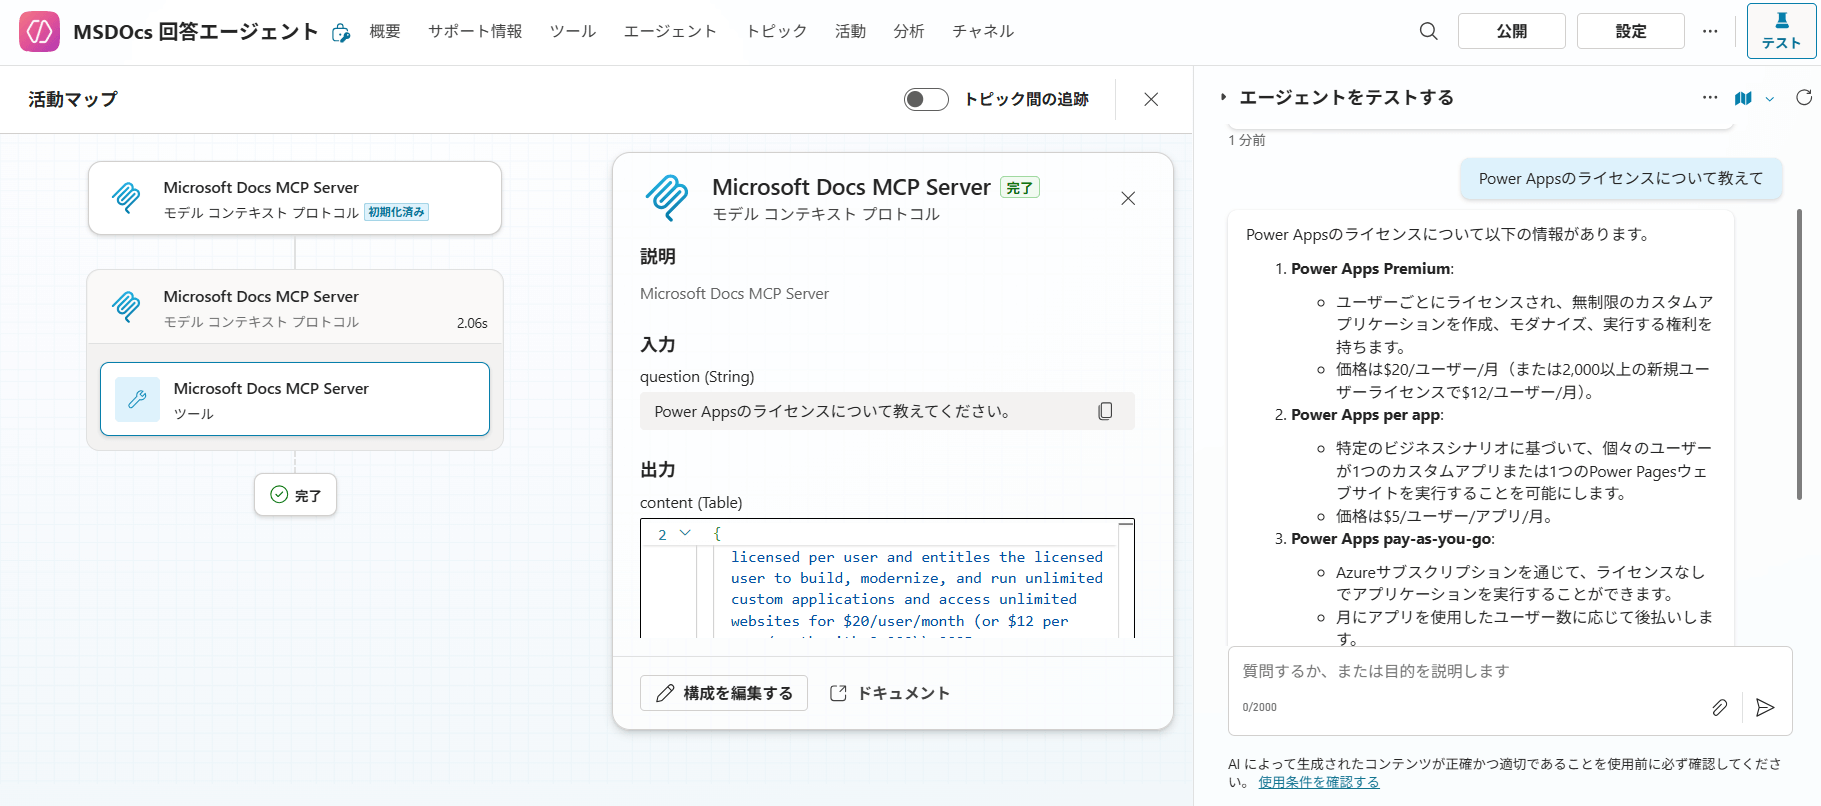Click the activity map icon in test panel

pyautogui.click(x=1743, y=98)
